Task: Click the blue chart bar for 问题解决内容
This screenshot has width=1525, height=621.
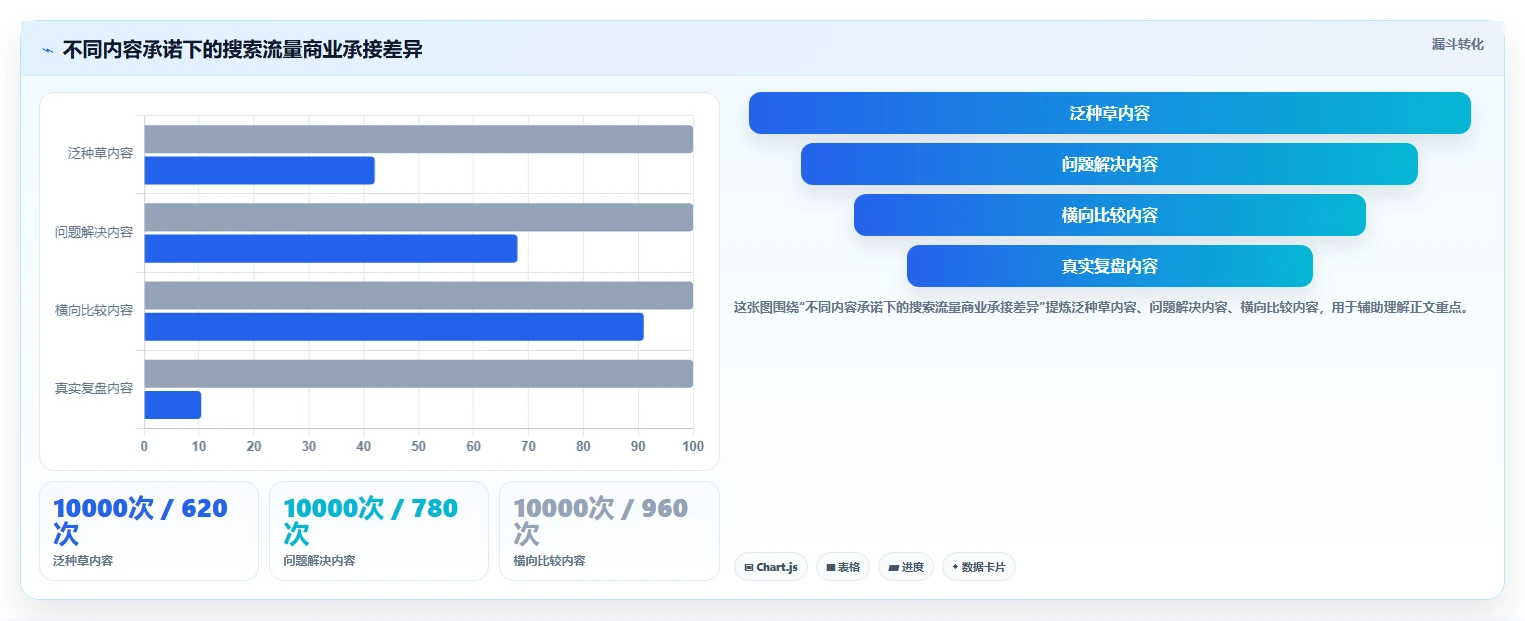Action: pos(331,249)
